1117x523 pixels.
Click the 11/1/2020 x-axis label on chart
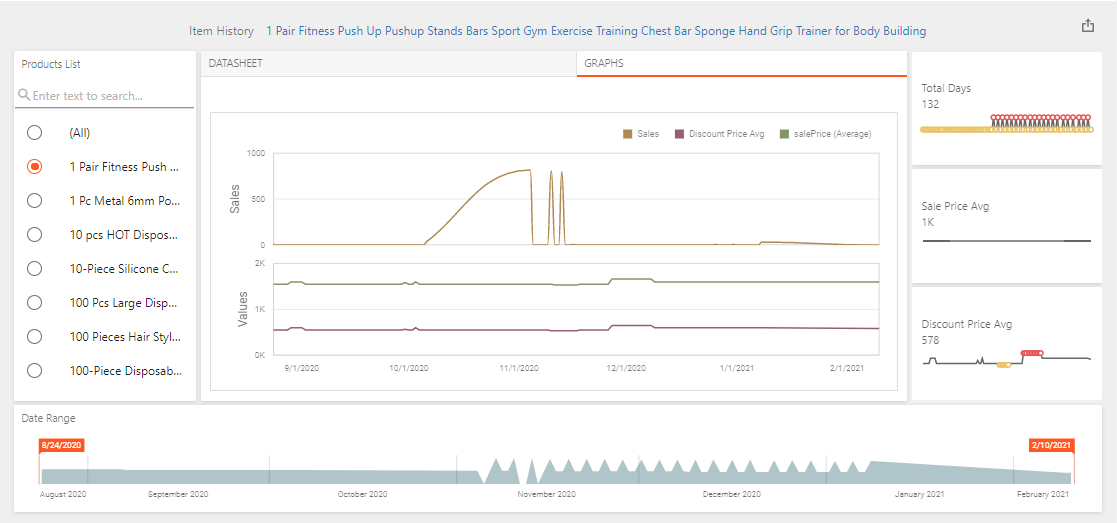pos(518,368)
